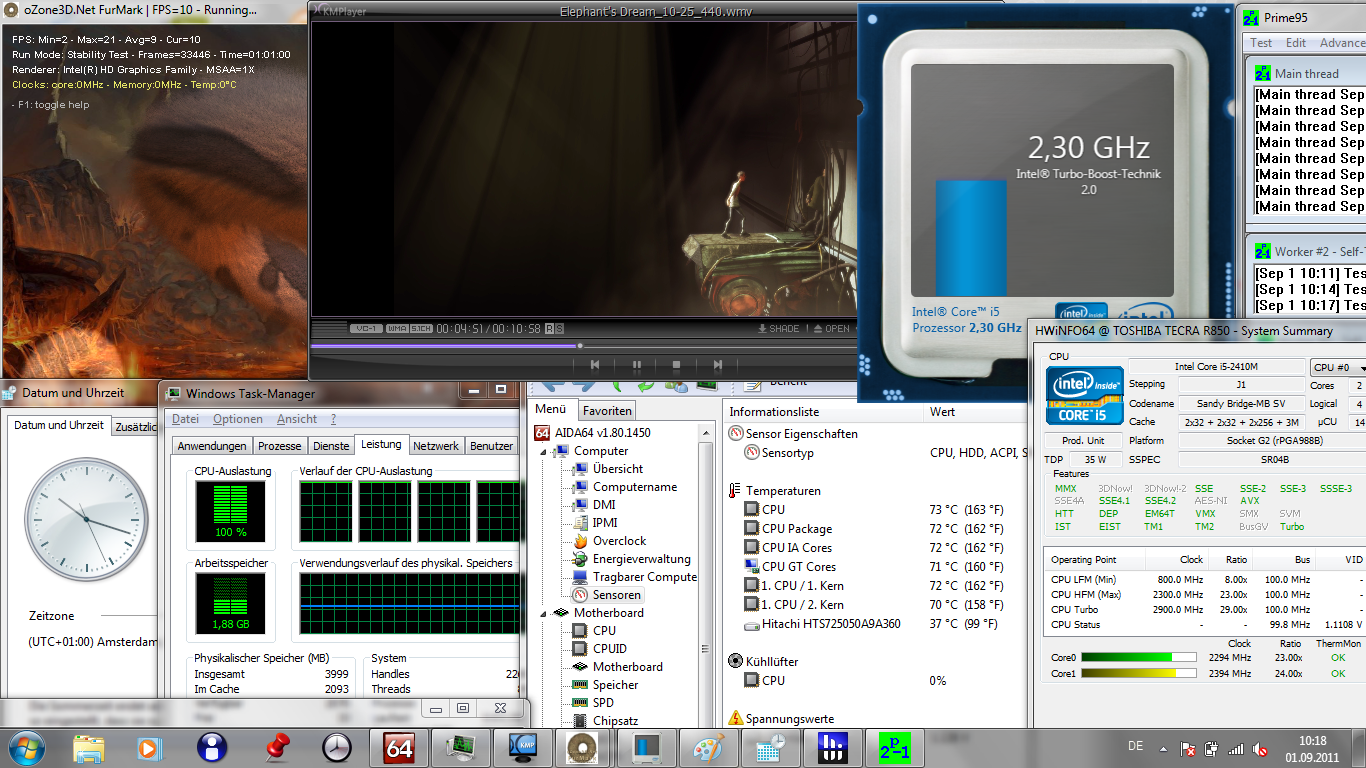Select Speicher item in AIDA64 tree

coord(615,685)
